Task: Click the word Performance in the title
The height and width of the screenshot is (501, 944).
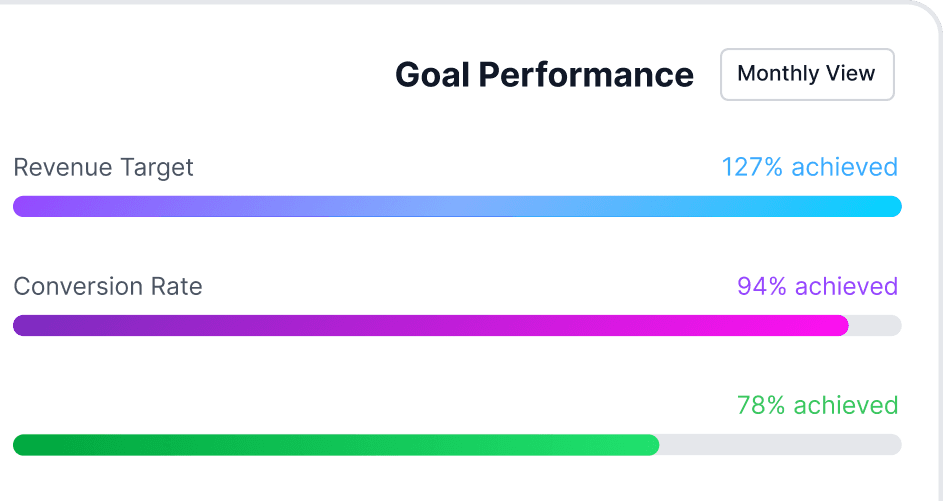Action: [586, 75]
